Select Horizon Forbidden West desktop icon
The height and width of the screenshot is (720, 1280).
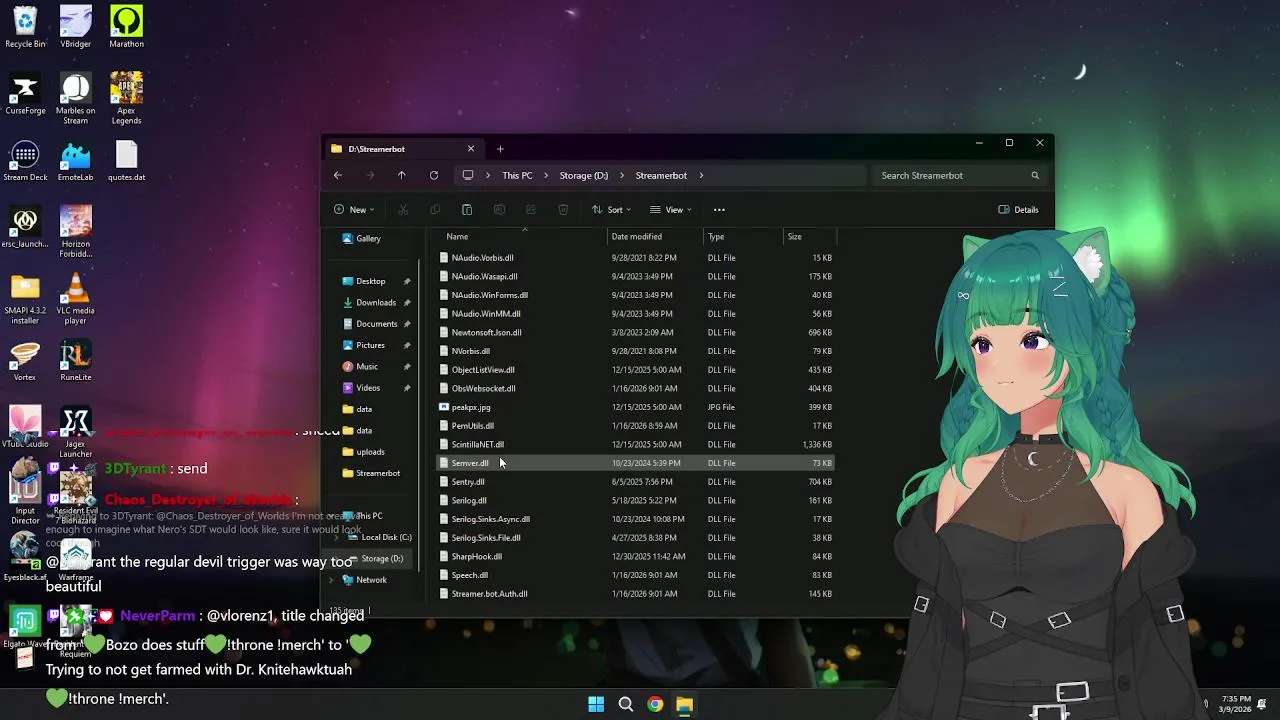[x=76, y=232]
